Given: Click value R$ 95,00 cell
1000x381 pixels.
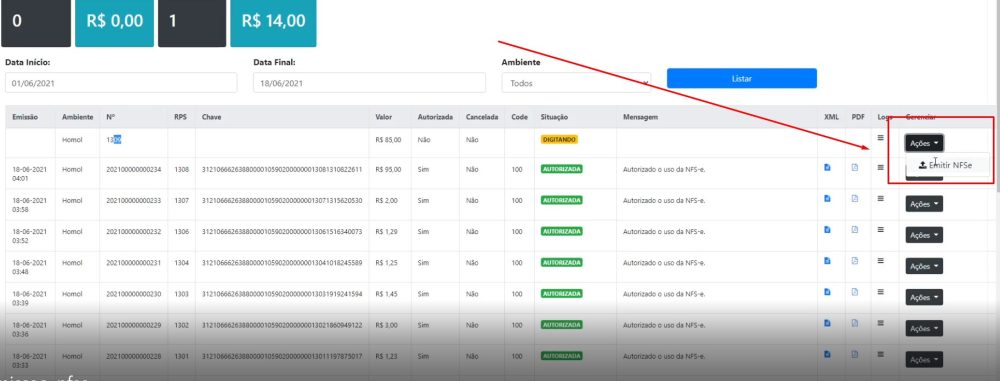Looking at the screenshot, I should click(388, 169).
